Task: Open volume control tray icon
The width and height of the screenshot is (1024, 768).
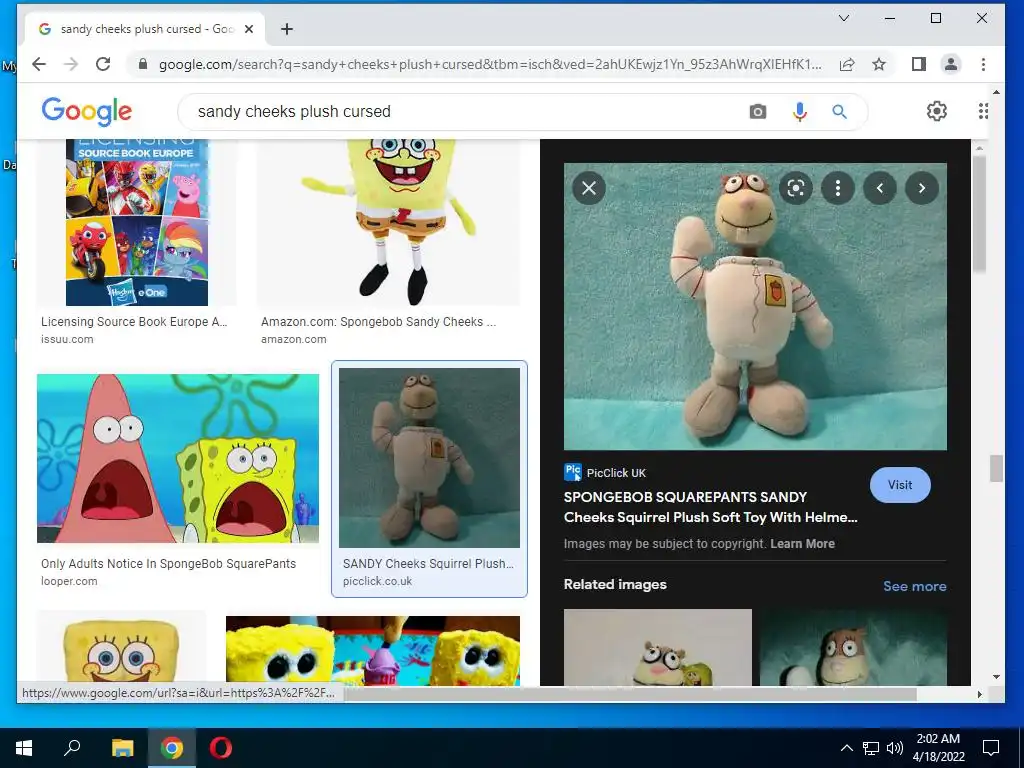Action: [894, 748]
